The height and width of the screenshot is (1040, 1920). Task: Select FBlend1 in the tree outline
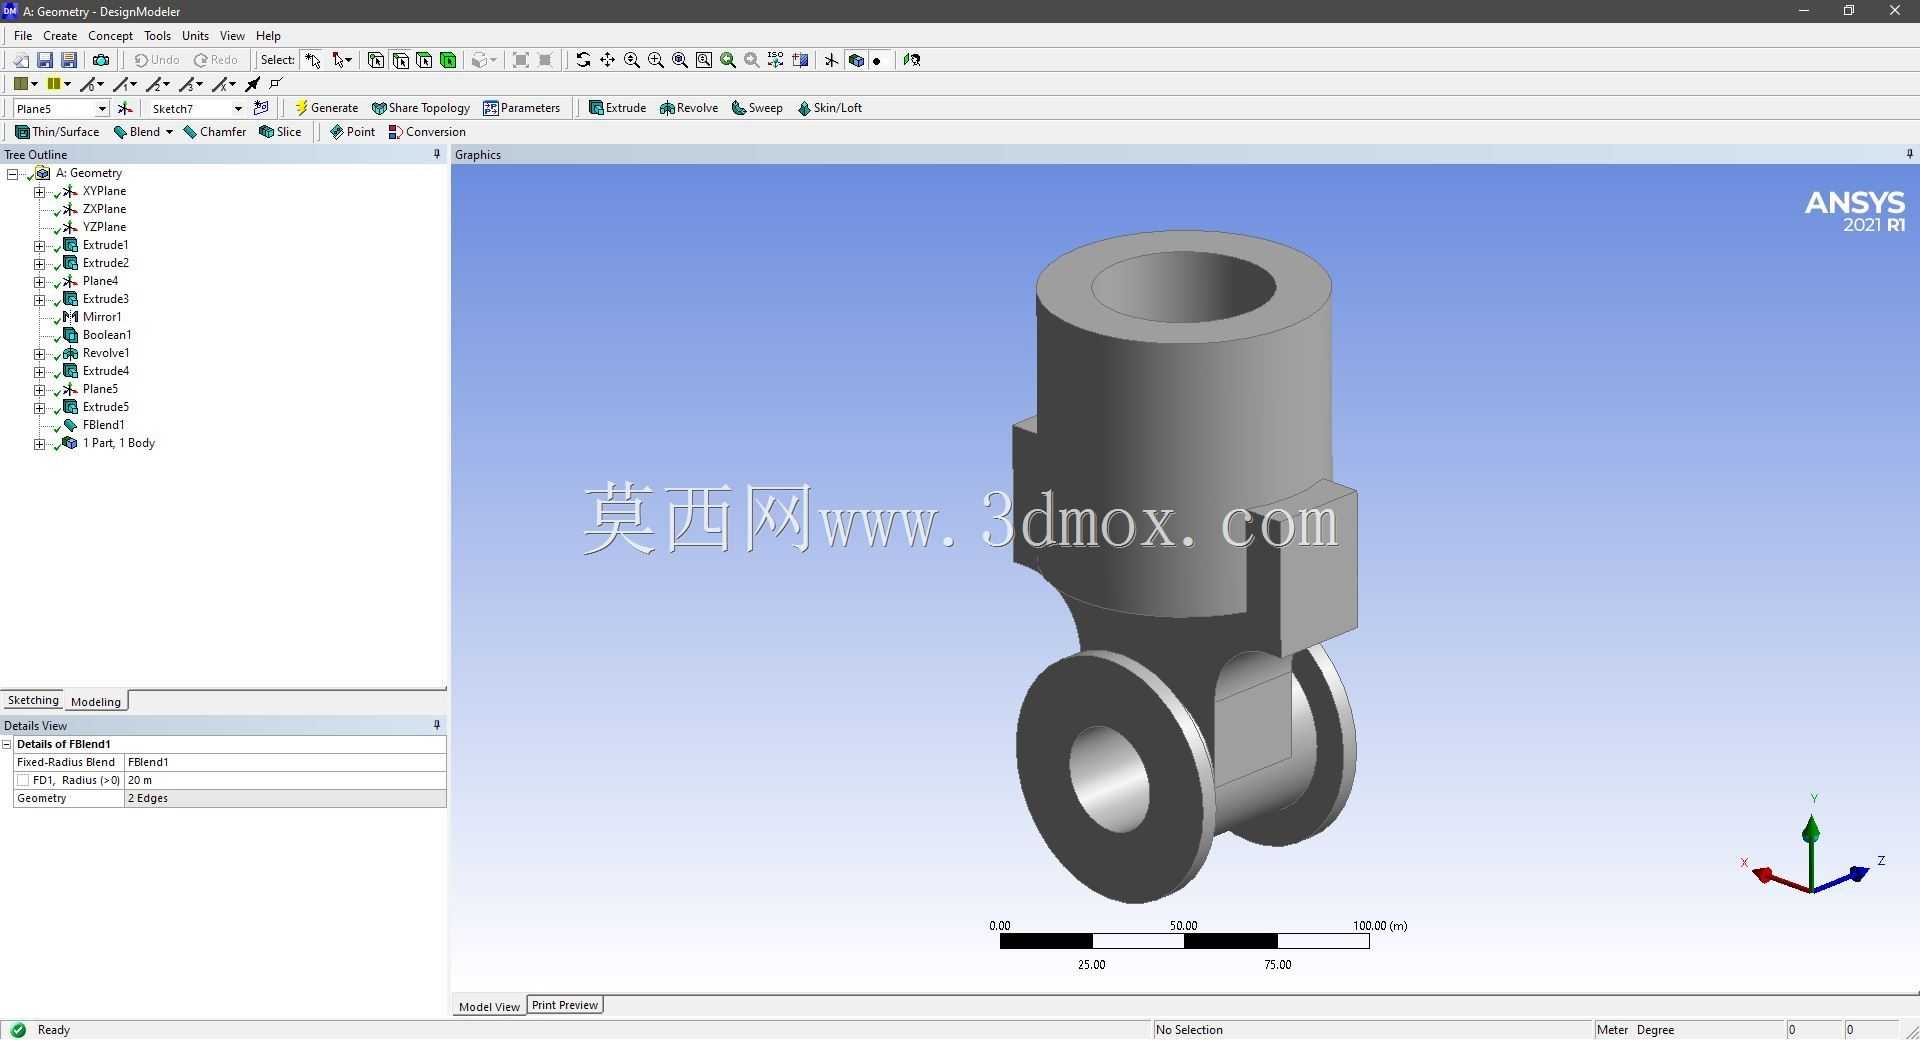103,425
